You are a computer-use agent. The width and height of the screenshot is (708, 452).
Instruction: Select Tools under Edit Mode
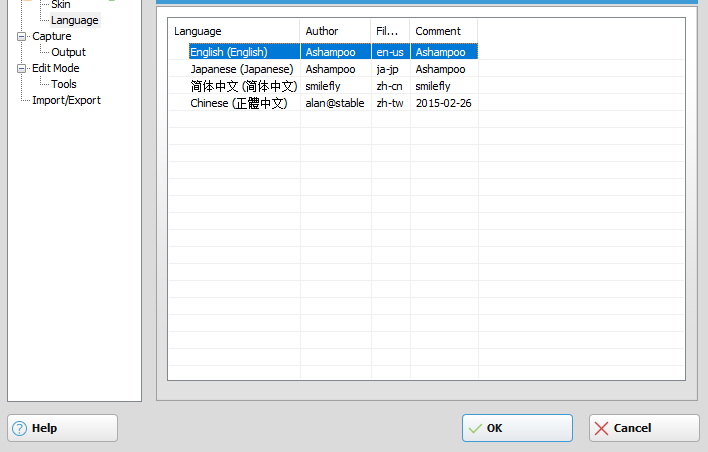pyautogui.click(x=64, y=84)
